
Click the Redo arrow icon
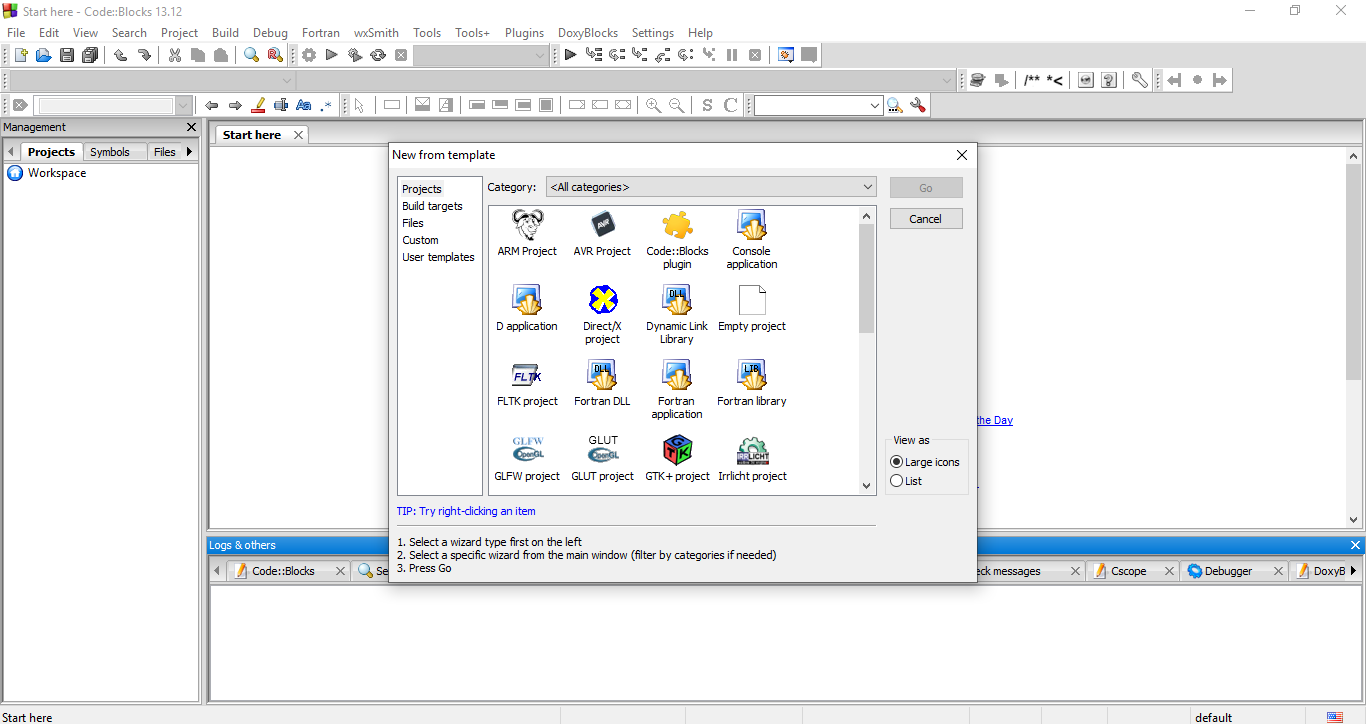[144, 55]
